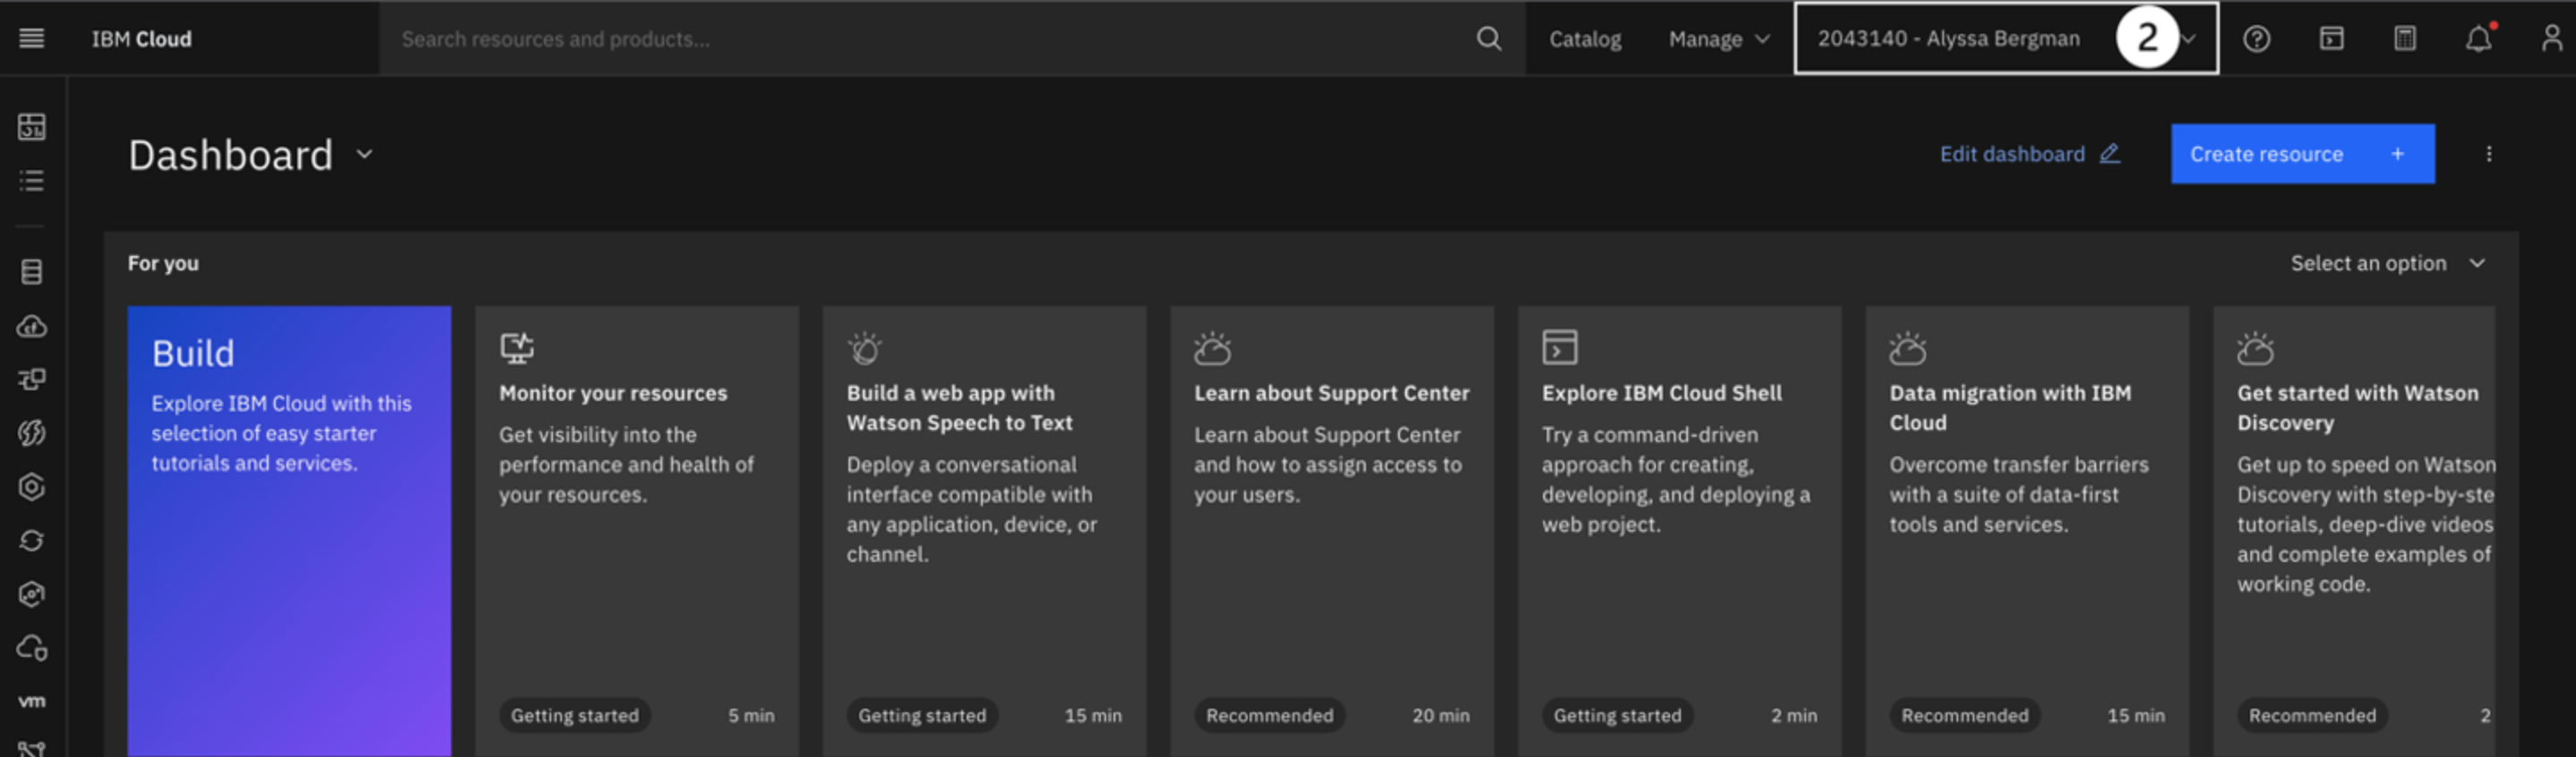Click the search magnifier icon
Image resolution: width=2576 pixels, height=757 pixels.
point(1488,38)
